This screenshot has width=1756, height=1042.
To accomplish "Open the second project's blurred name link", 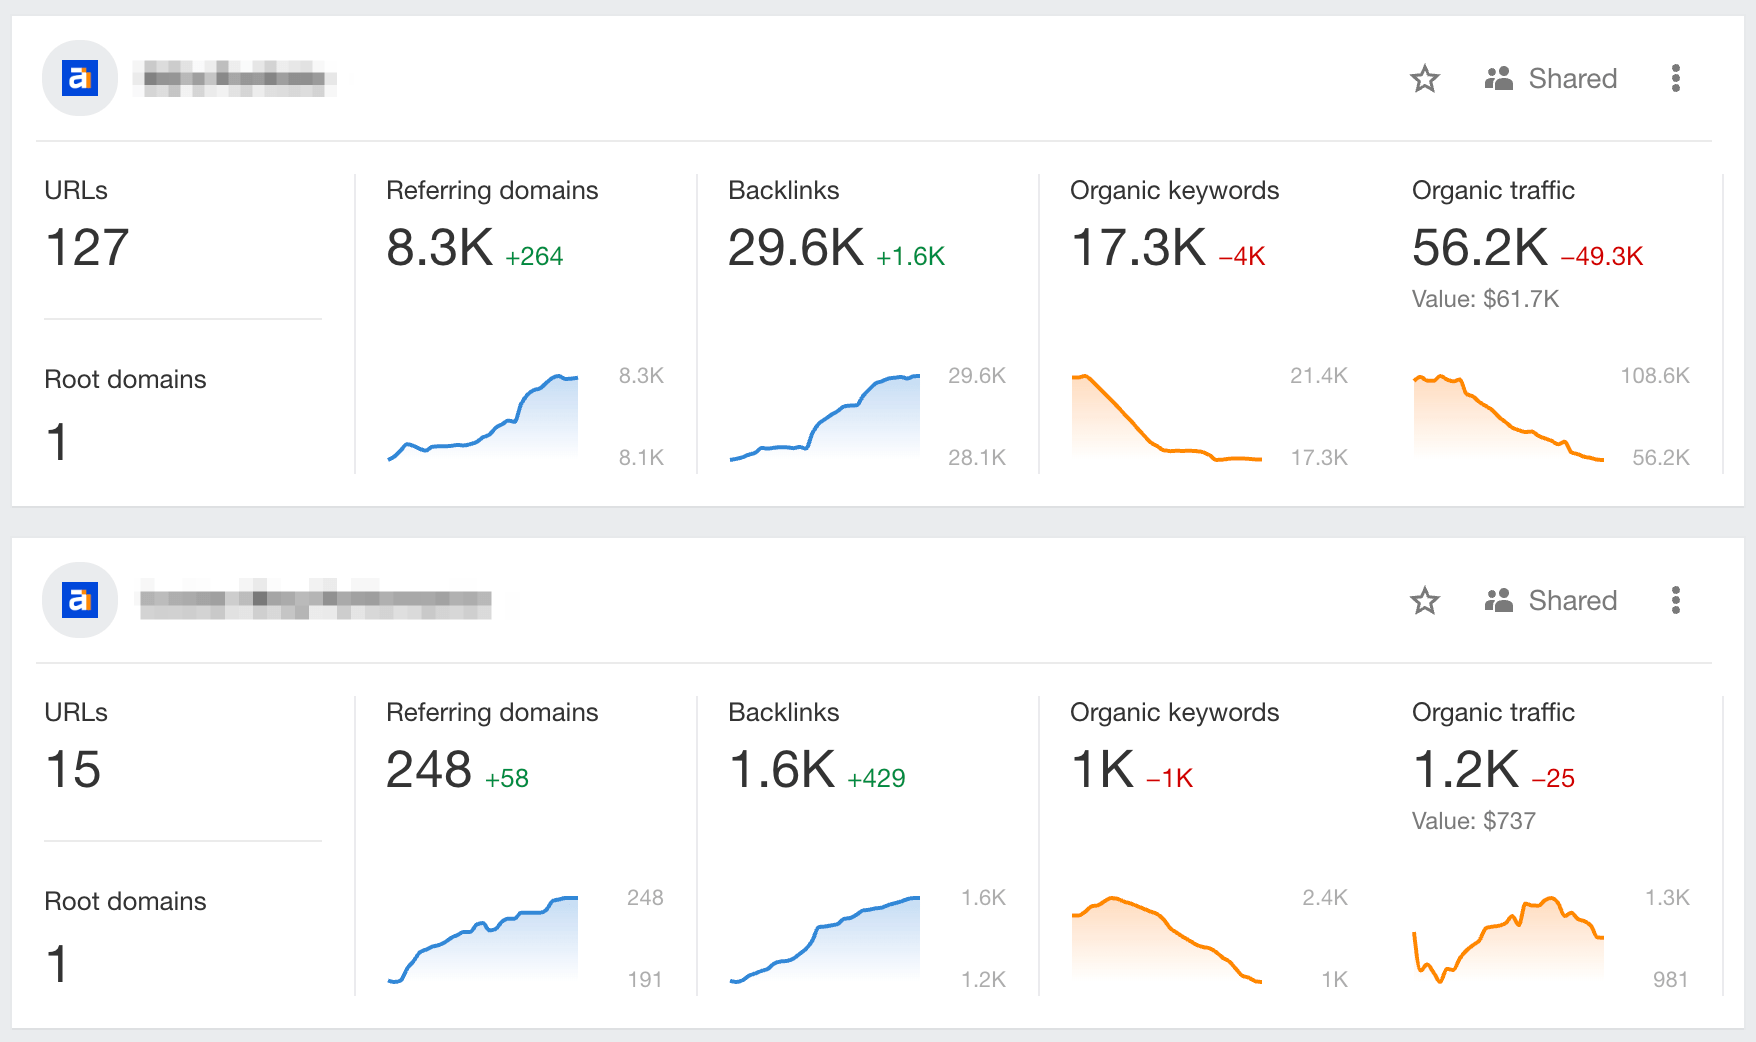I will tap(315, 600).
